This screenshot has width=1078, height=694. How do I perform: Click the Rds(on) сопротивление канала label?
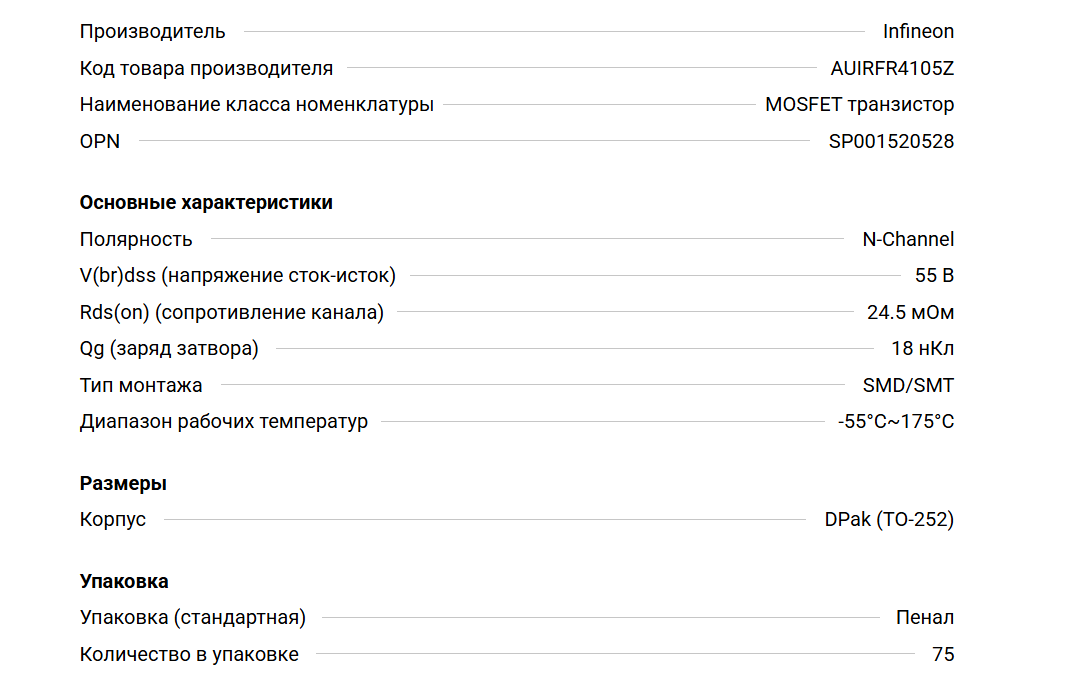[x=231, y=312]
